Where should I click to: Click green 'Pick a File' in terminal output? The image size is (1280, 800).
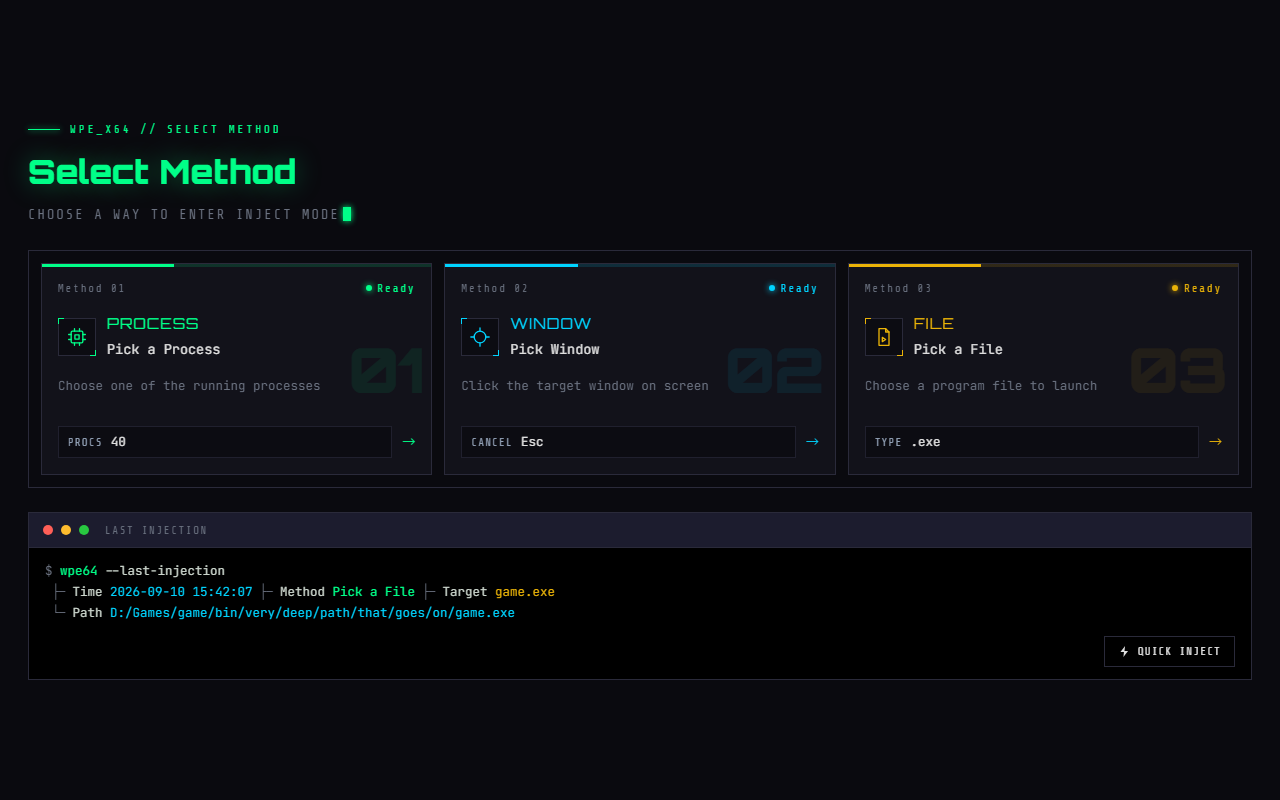click(374, 592)
